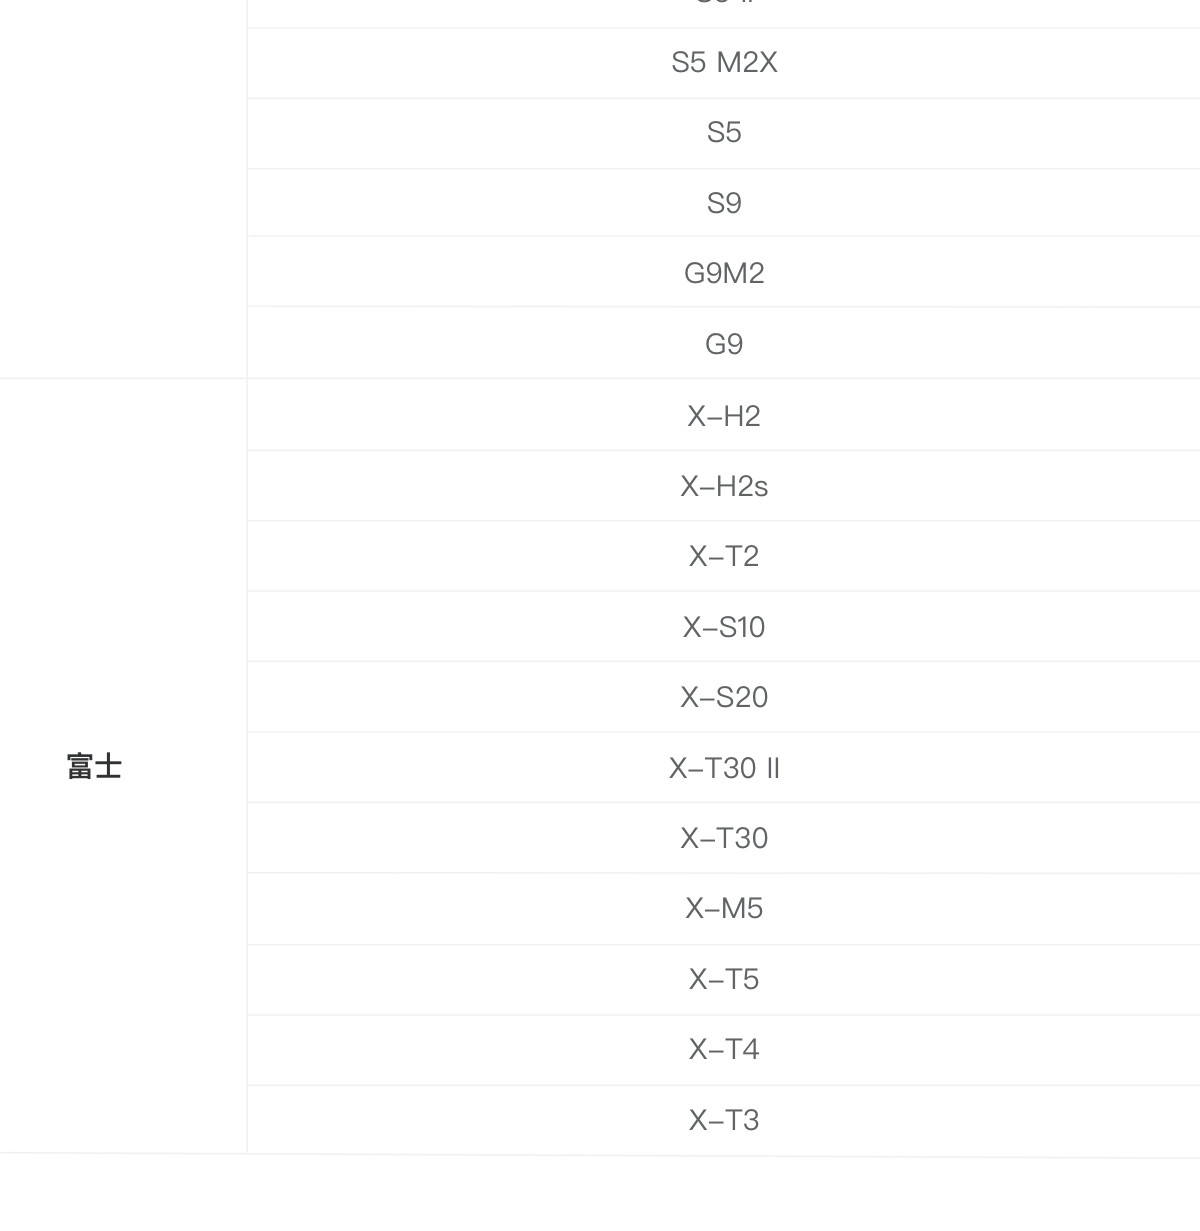Click the X-T4 model entry

click(724, 1049)
